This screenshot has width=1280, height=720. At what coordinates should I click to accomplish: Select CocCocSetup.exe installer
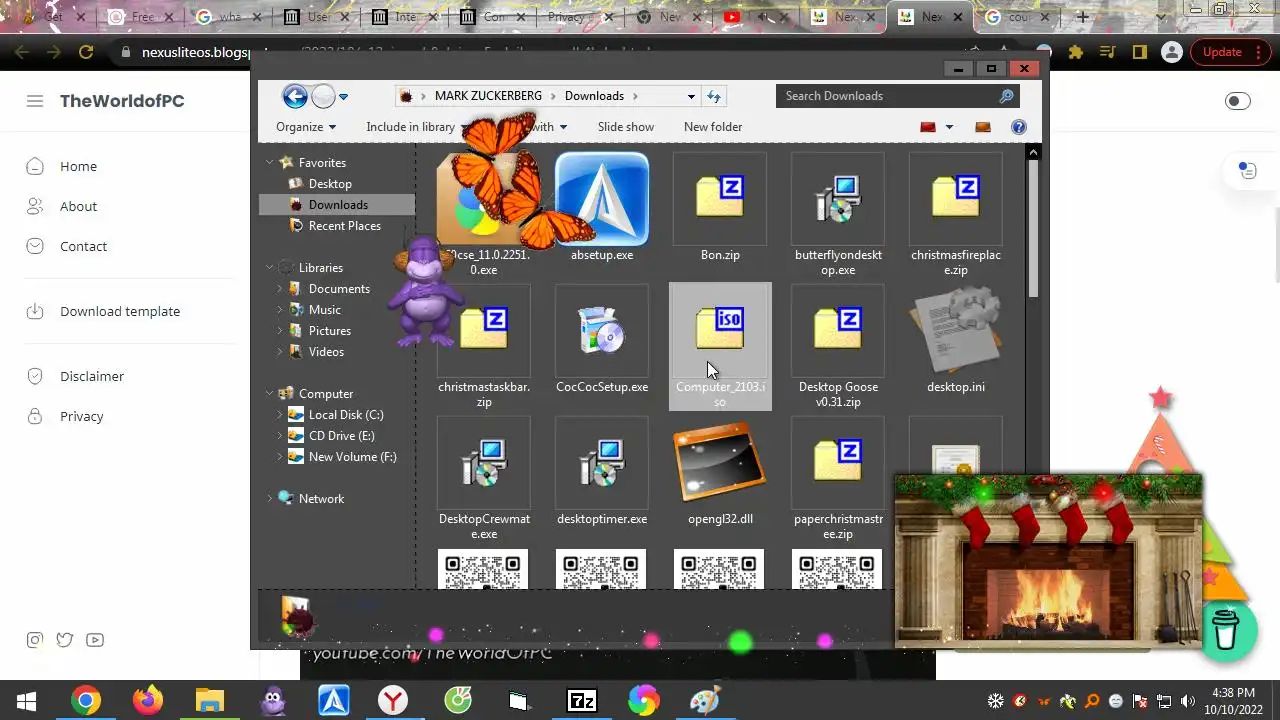click(x=602, y=340)
